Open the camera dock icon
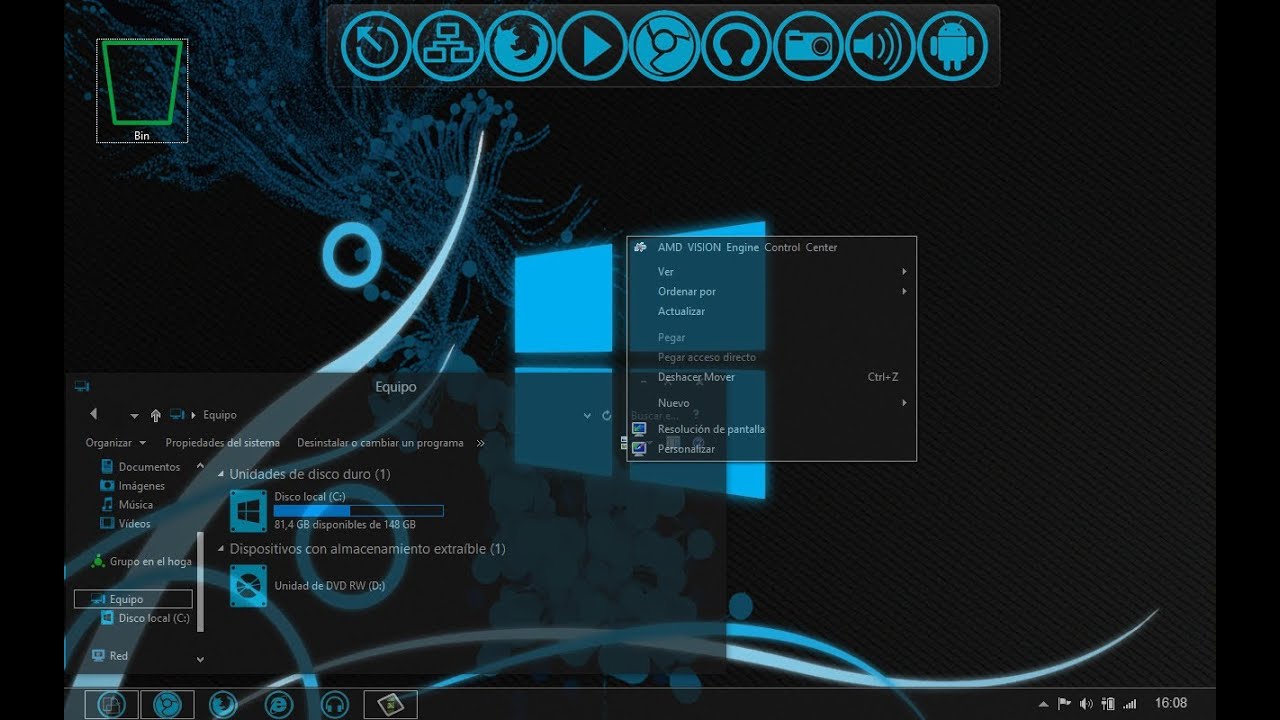The width and height of the screenshot is (1280, 720). pyautogui.click(x=808, y=45)
